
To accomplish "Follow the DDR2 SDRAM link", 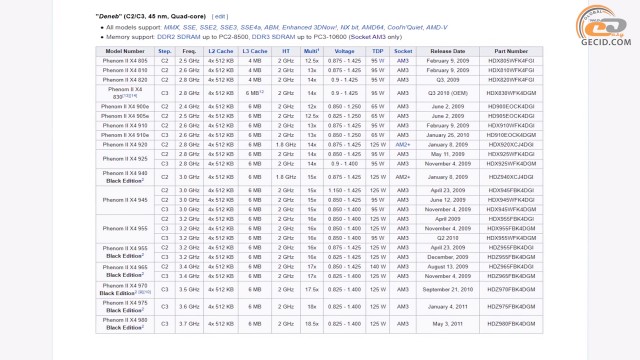I will pyautogui.click(x=178, y=37).
